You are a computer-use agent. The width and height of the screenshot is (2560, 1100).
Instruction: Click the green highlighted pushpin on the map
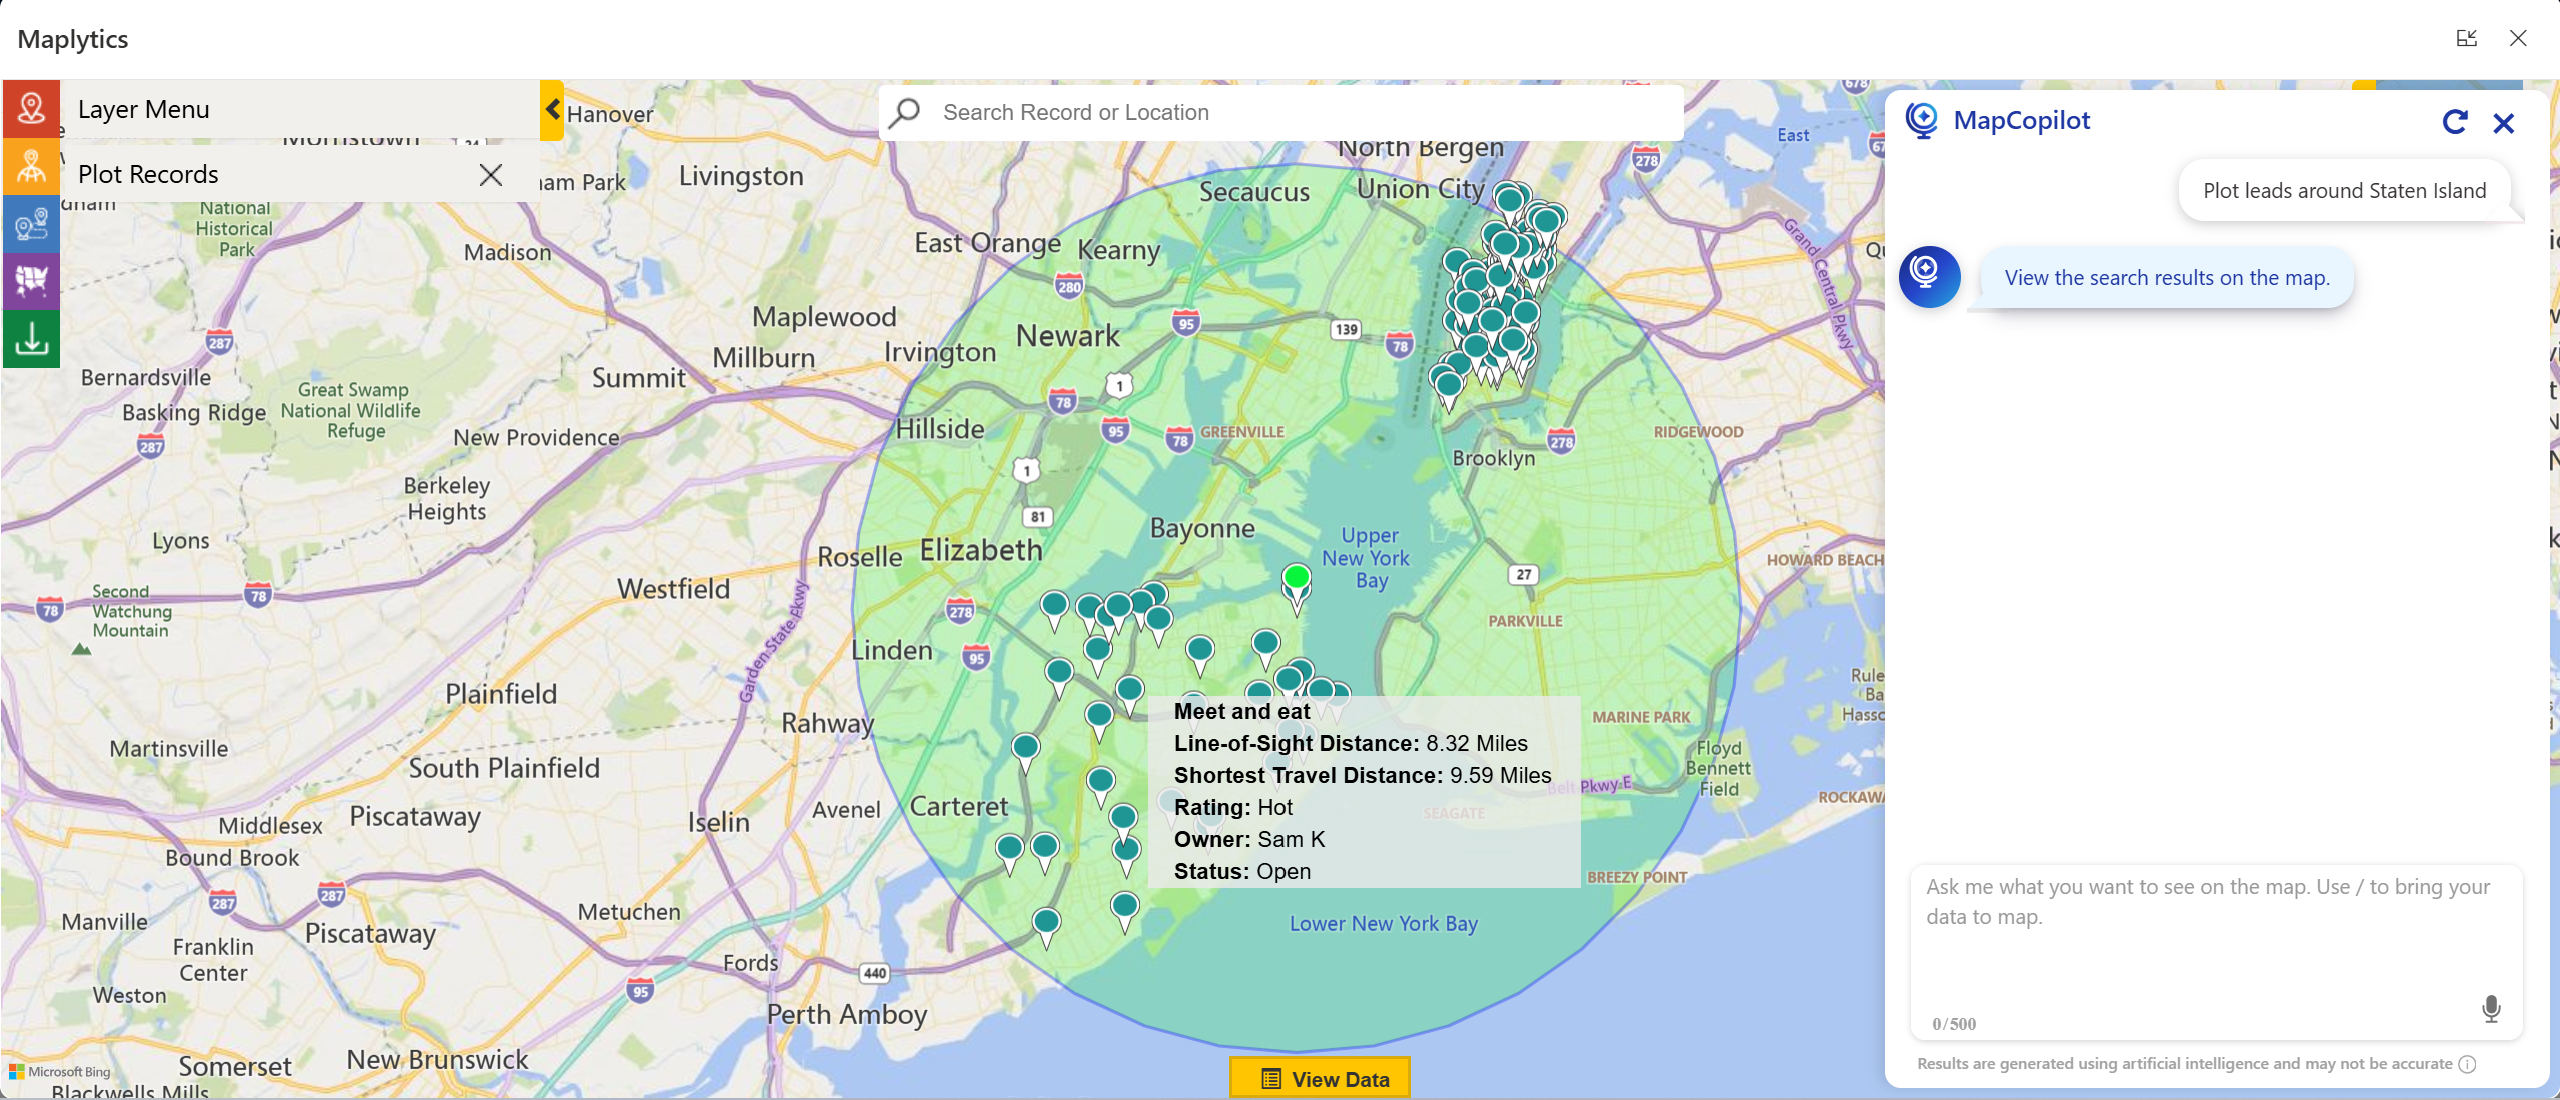(1295, 578)
